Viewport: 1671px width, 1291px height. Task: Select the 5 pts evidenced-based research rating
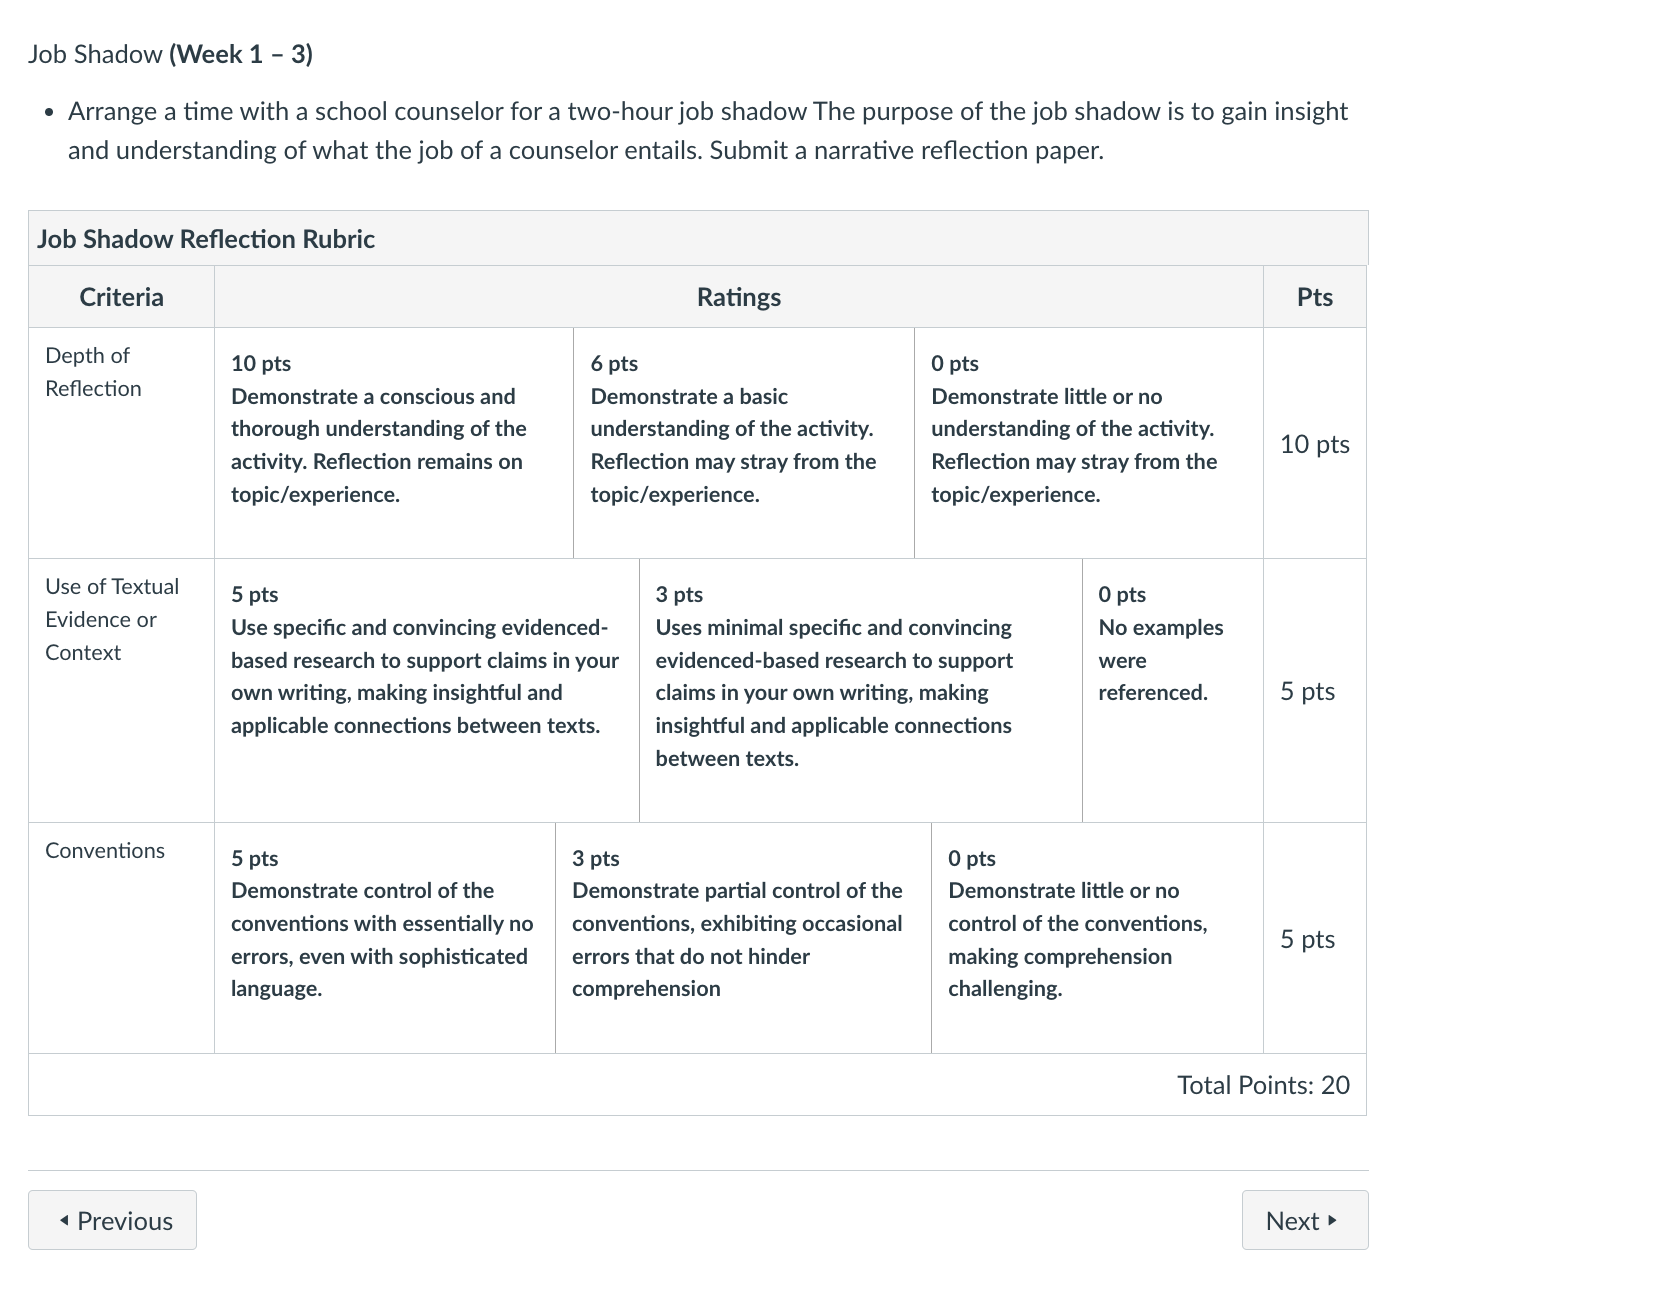pos(427,690)
